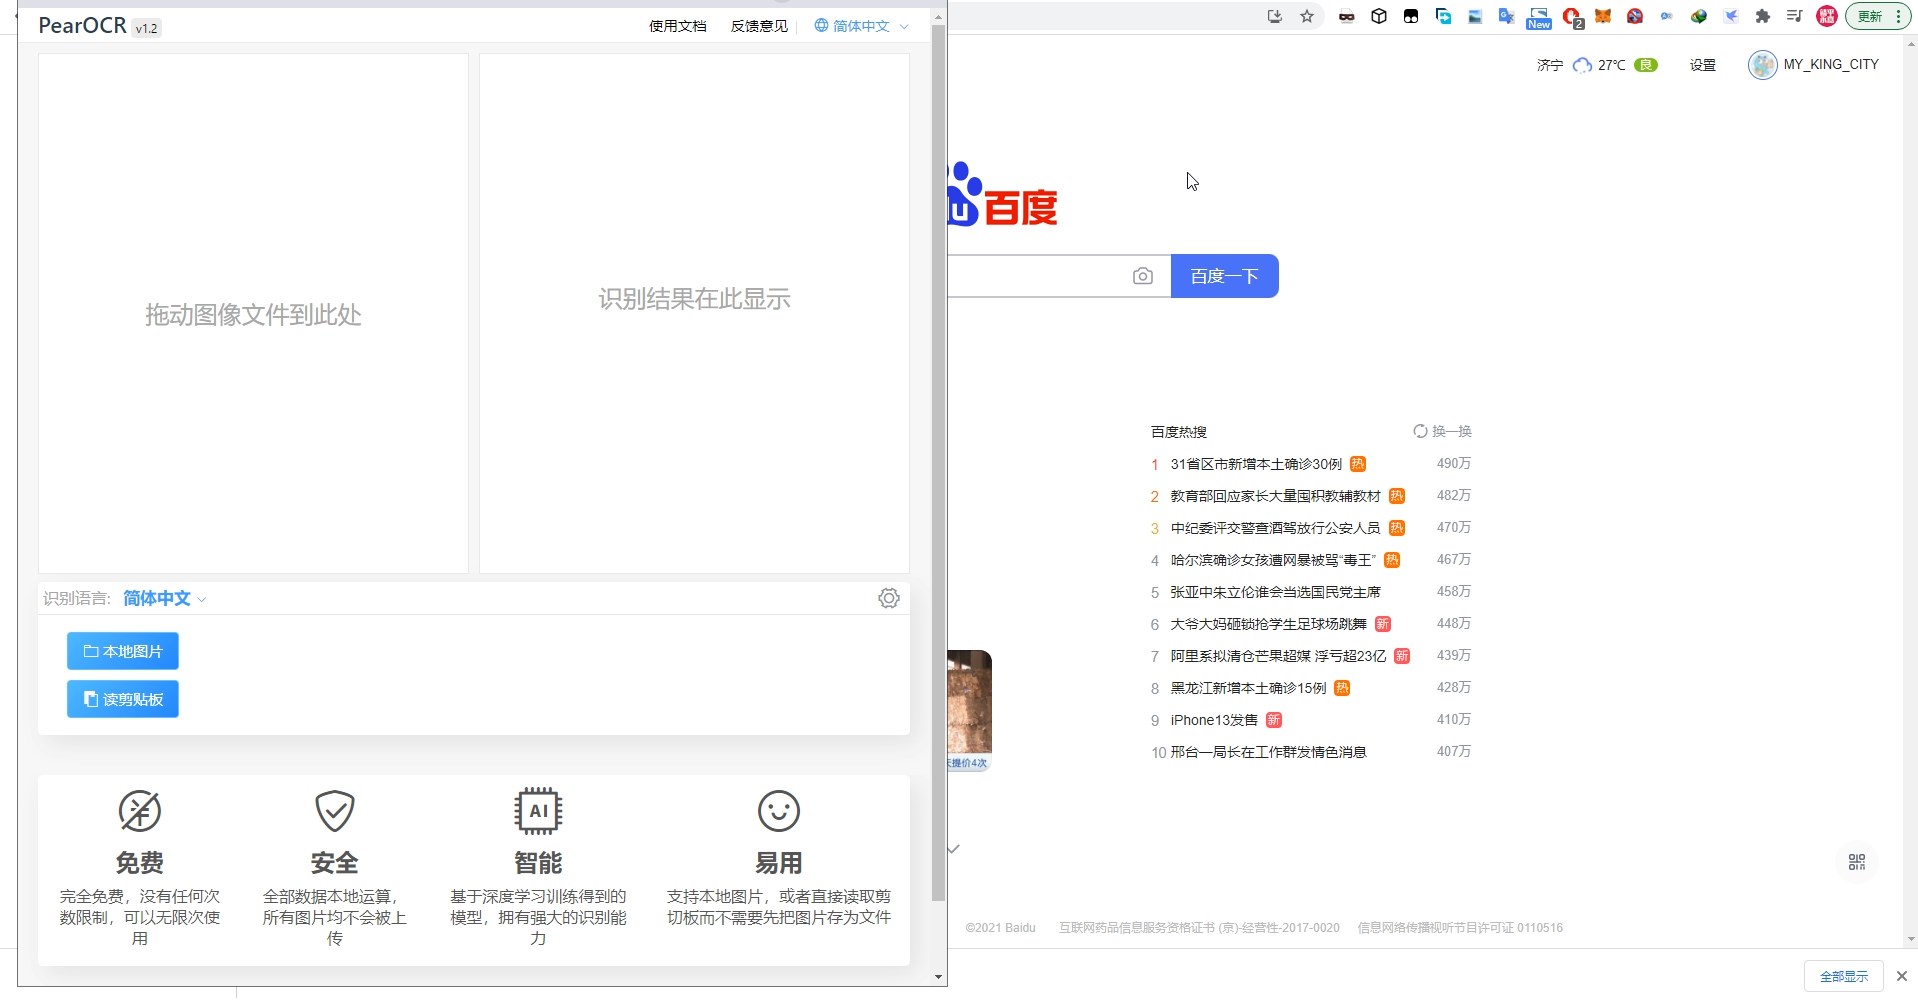Click the weather icon next to 济宁
The image size is (1918, 1004).
tap(1581, 65)
